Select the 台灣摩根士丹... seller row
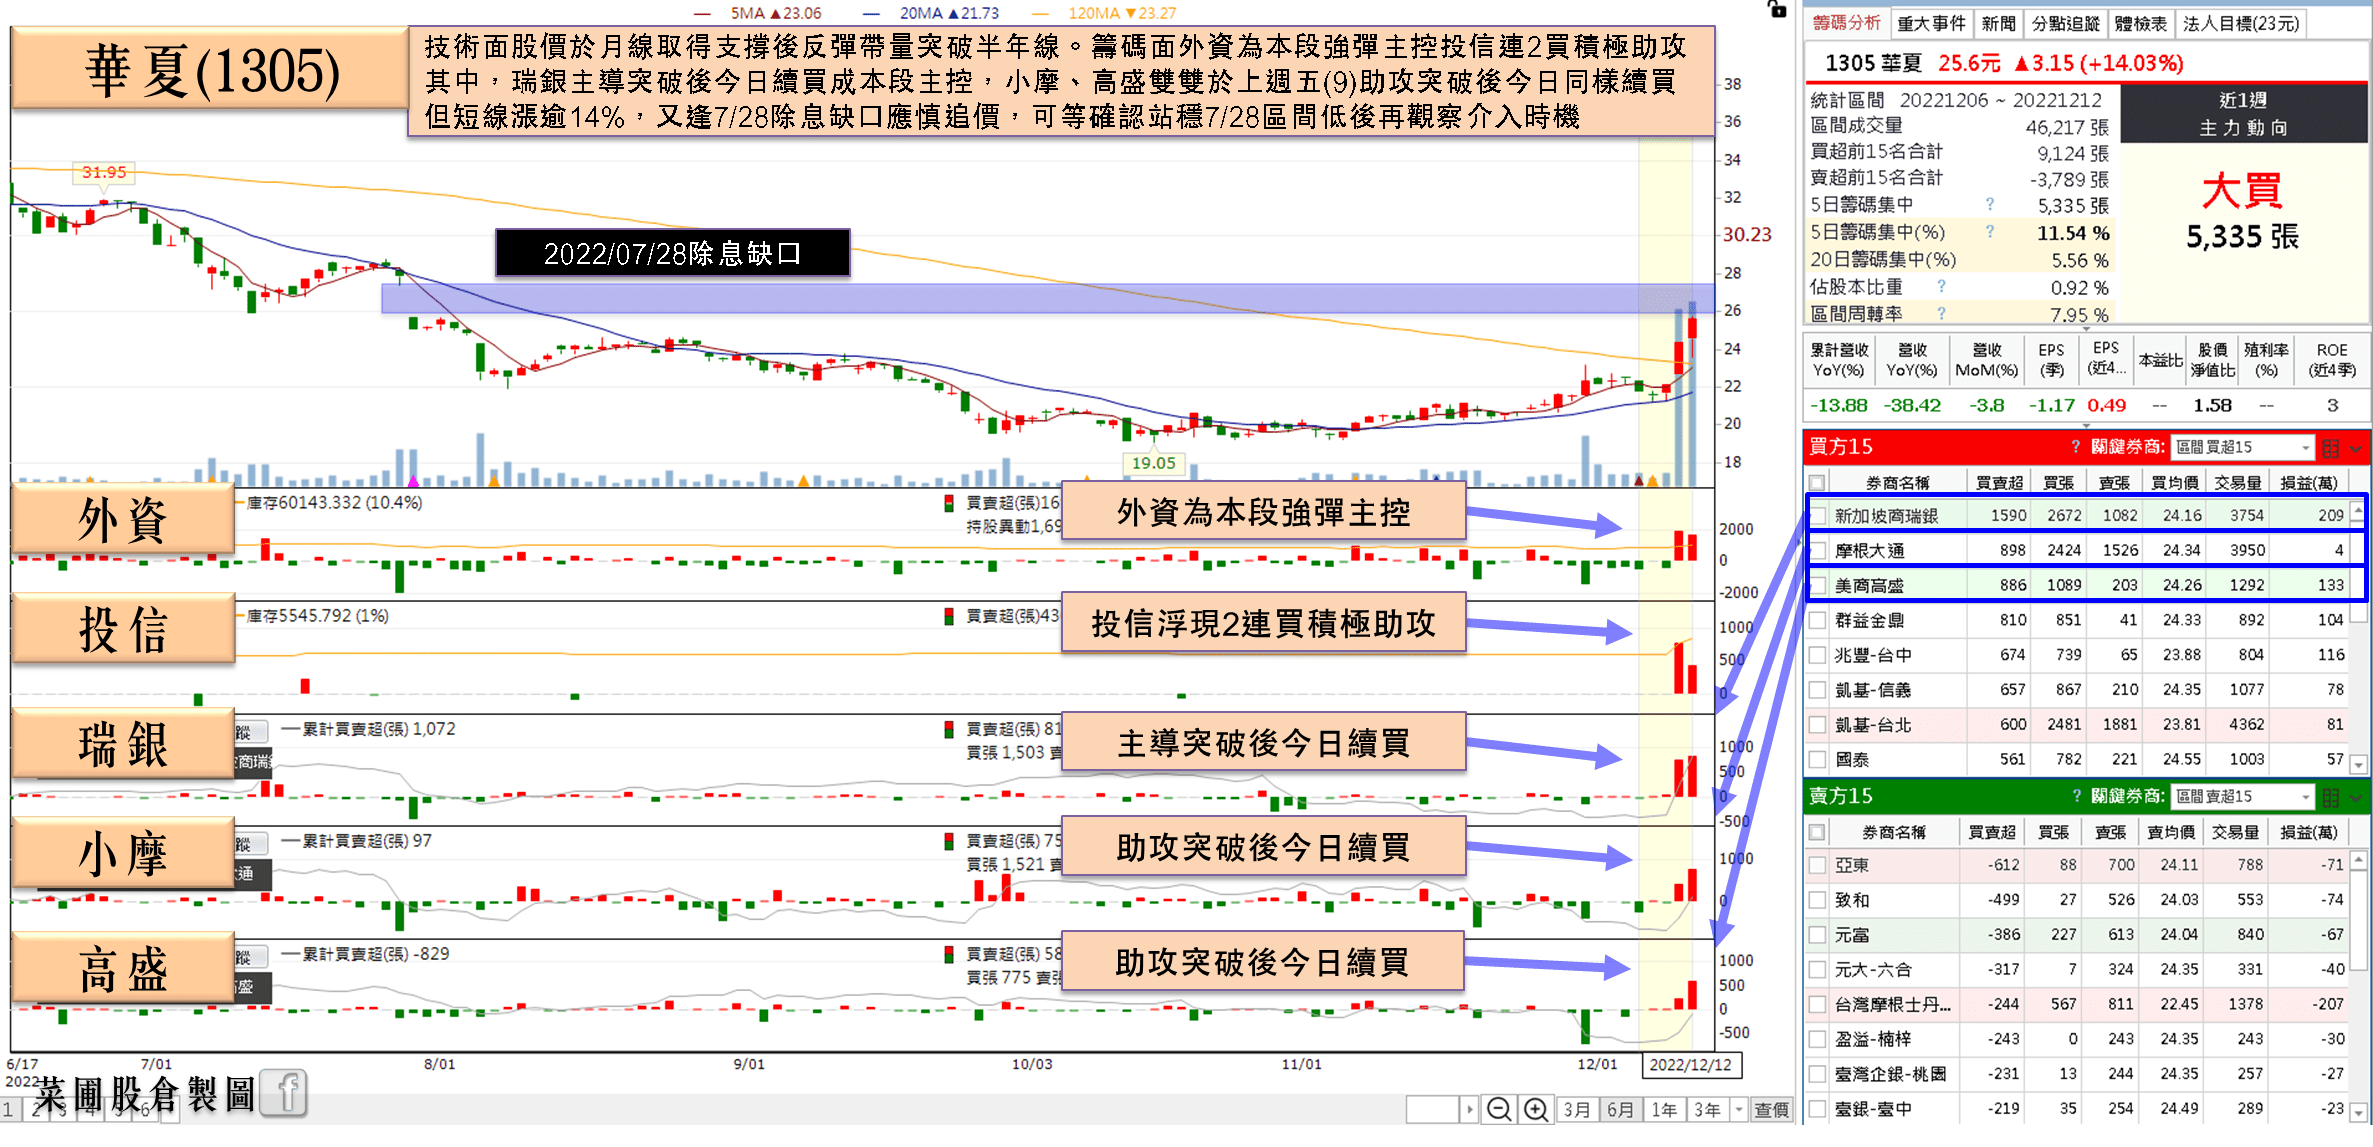Screen dimensions: 2373x1147 coord(2078,1004)
